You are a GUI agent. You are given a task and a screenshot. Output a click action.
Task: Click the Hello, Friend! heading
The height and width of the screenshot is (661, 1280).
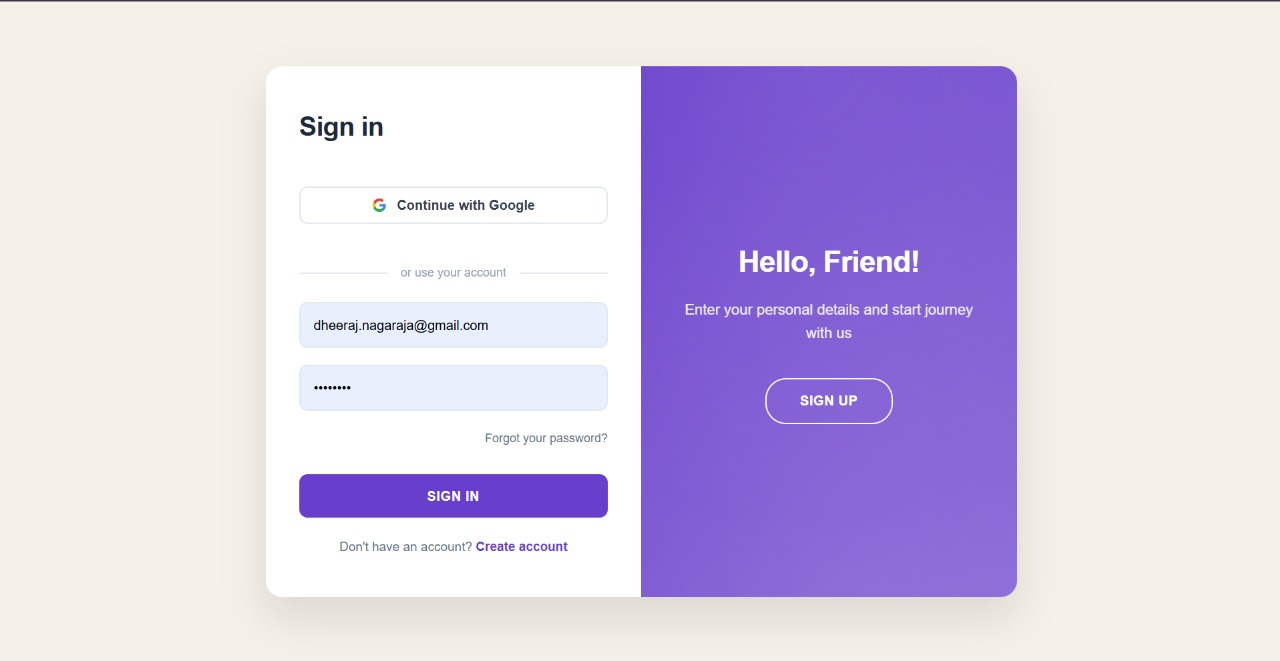pyautogui.click(x=828, y=262)
